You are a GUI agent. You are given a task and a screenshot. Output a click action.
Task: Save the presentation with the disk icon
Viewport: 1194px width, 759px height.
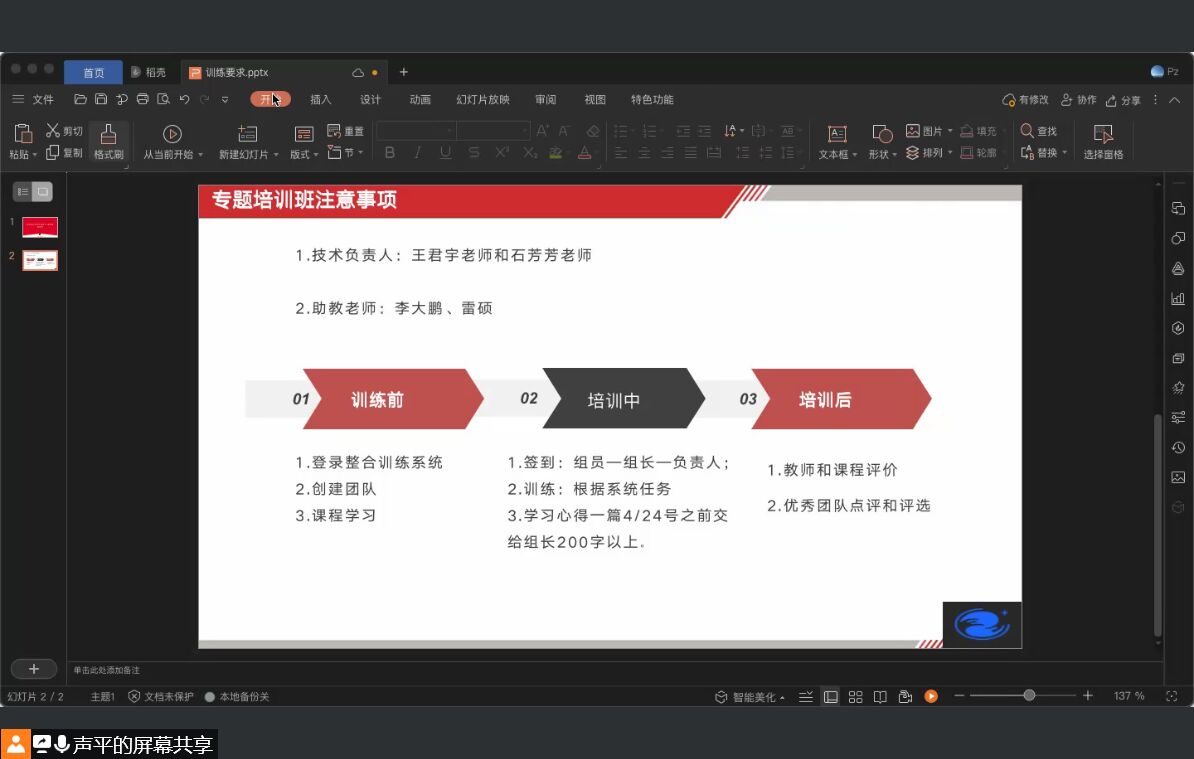click(x=101, y=99)
